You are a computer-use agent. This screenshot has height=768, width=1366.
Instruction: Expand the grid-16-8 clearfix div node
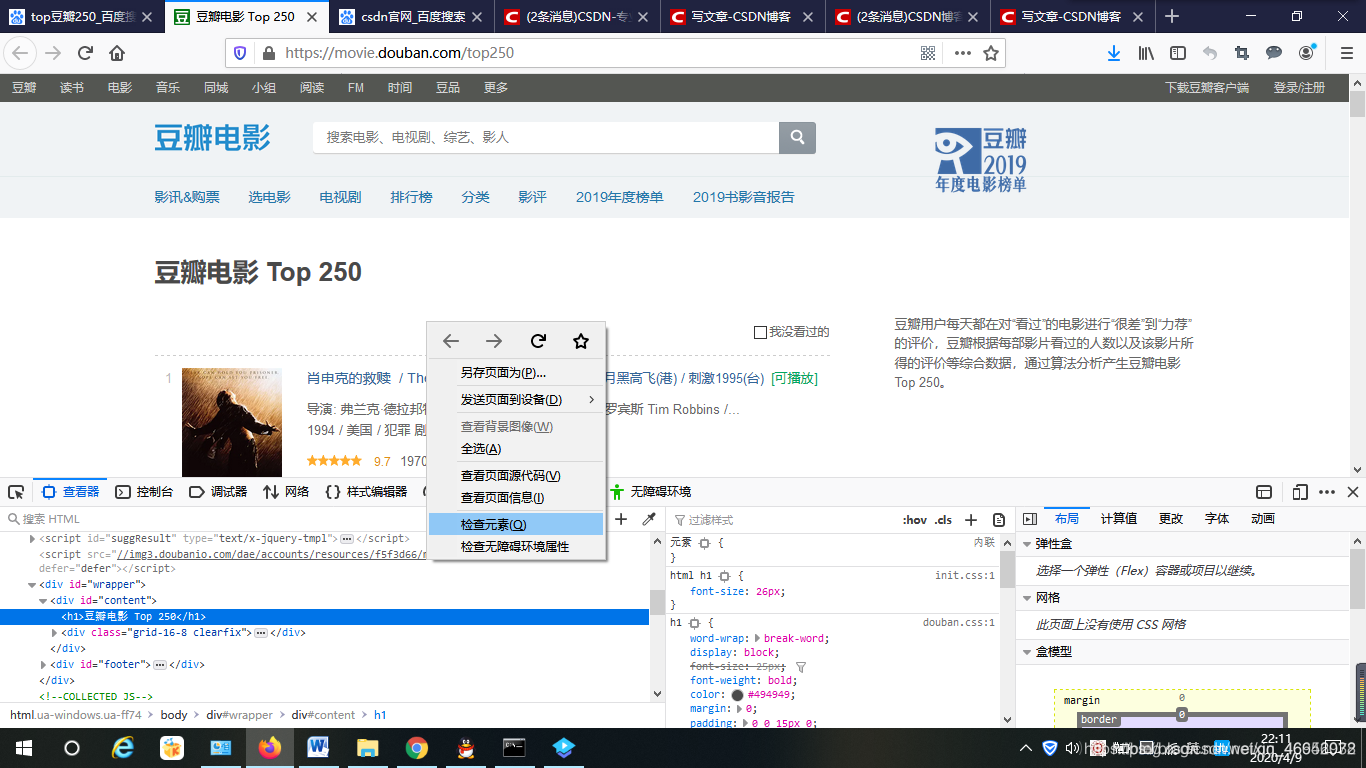point(54,633)
